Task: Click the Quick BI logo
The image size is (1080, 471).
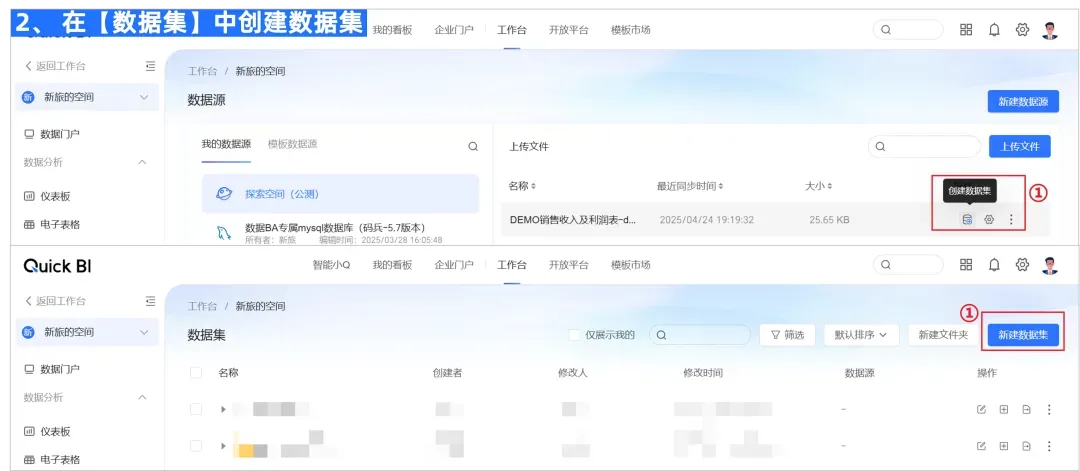Action: (57, 265)
